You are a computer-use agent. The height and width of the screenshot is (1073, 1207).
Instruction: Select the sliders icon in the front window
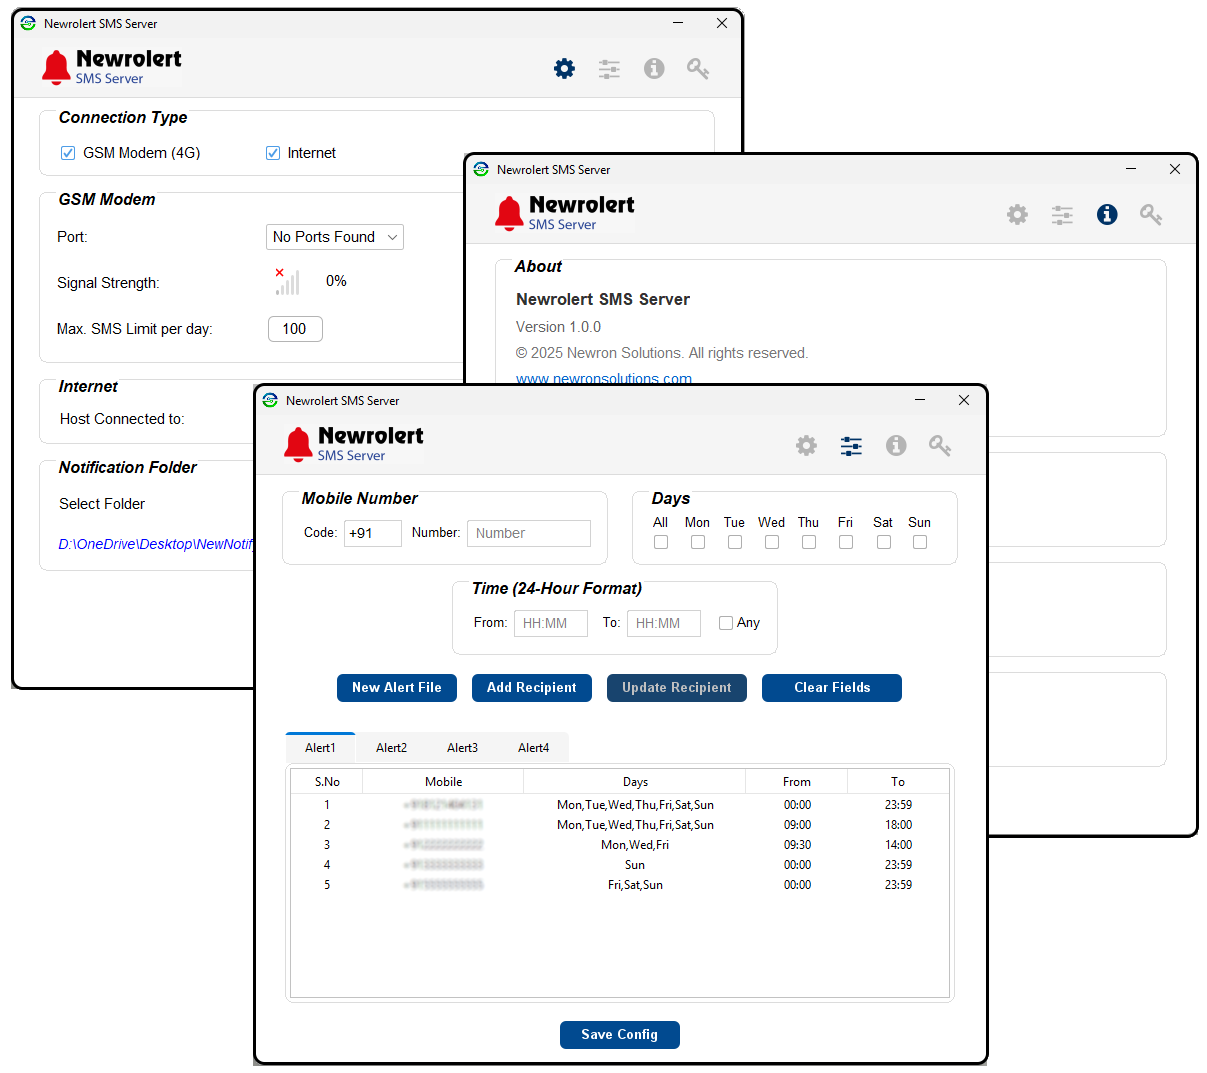[851, 446]
